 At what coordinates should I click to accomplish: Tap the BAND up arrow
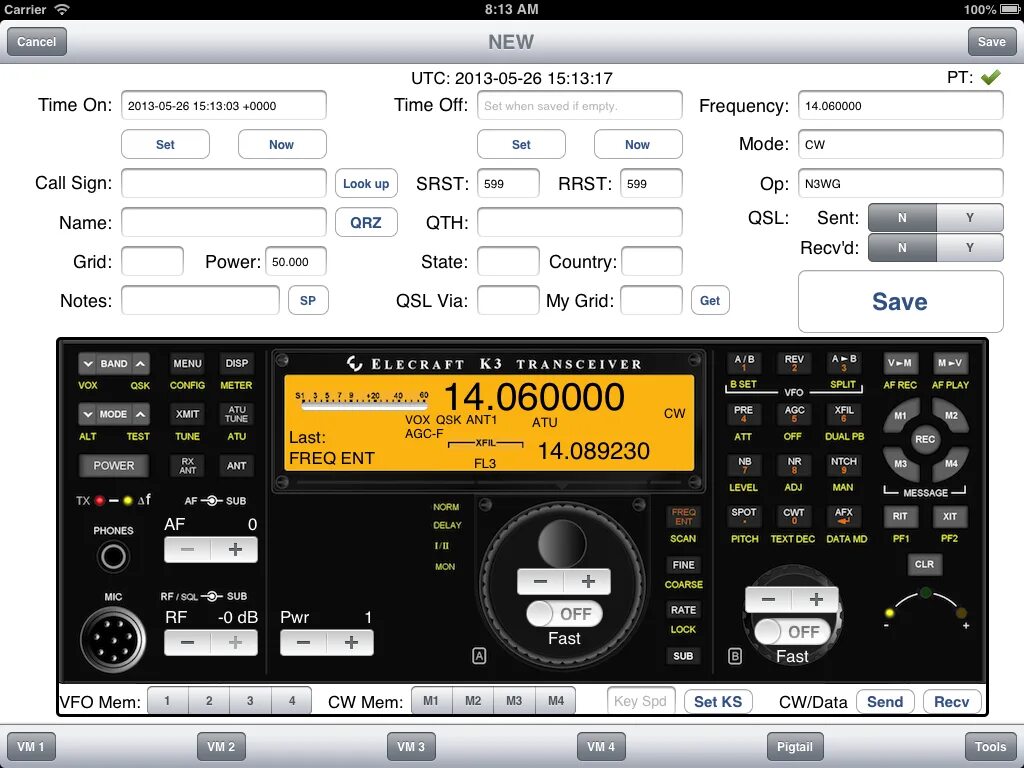point(140,364)
